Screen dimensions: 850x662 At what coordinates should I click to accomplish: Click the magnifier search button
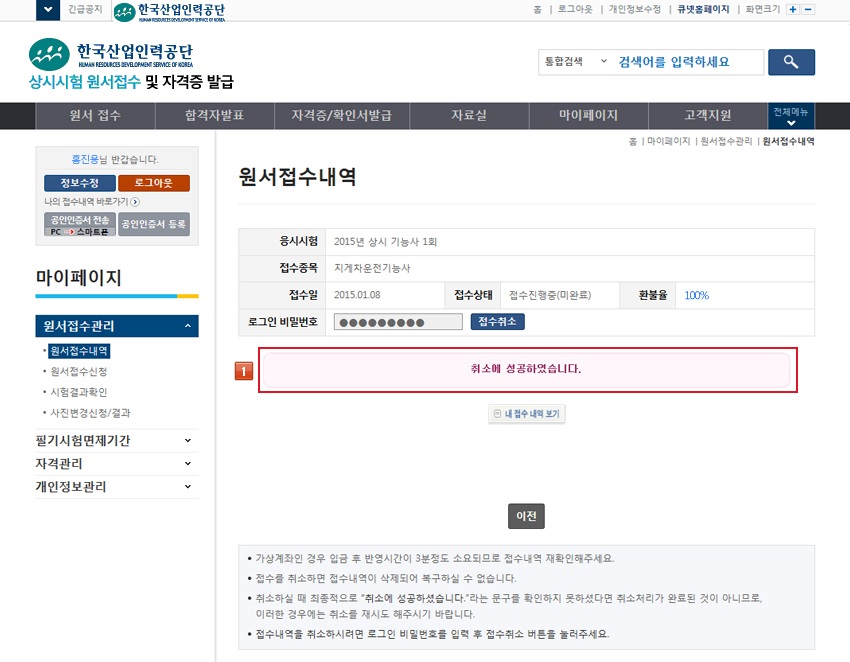coord(791,62)
